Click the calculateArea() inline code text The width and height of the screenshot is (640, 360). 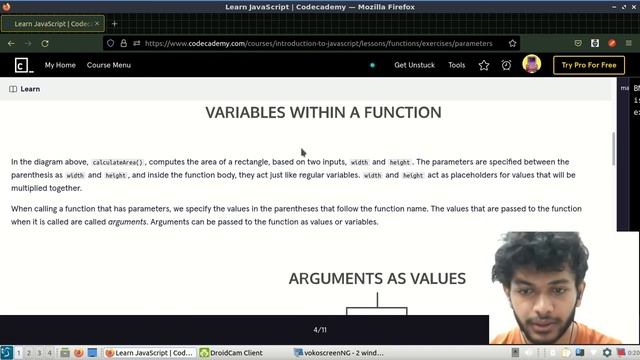(118, 162)
